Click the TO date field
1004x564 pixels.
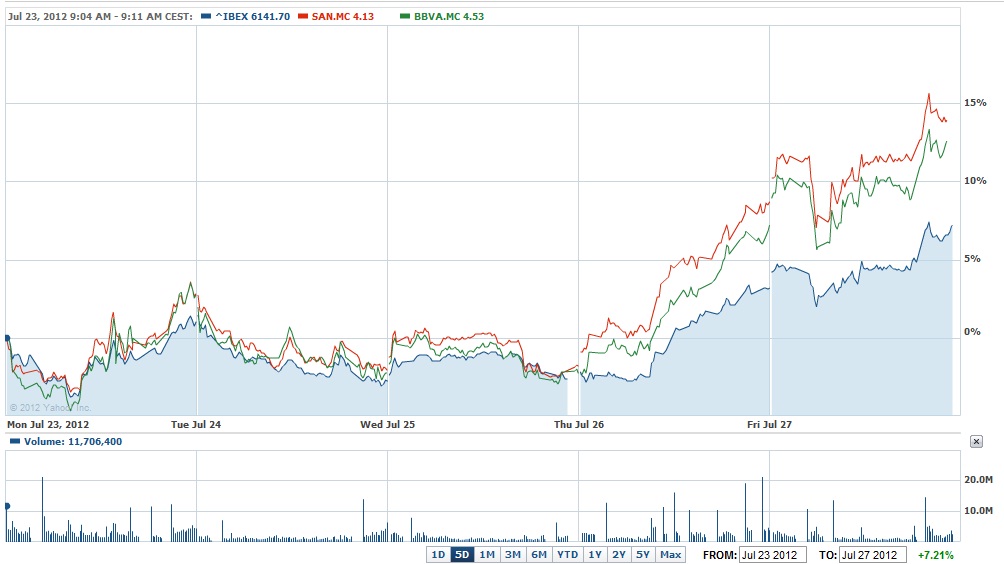(x=872, y=555)
